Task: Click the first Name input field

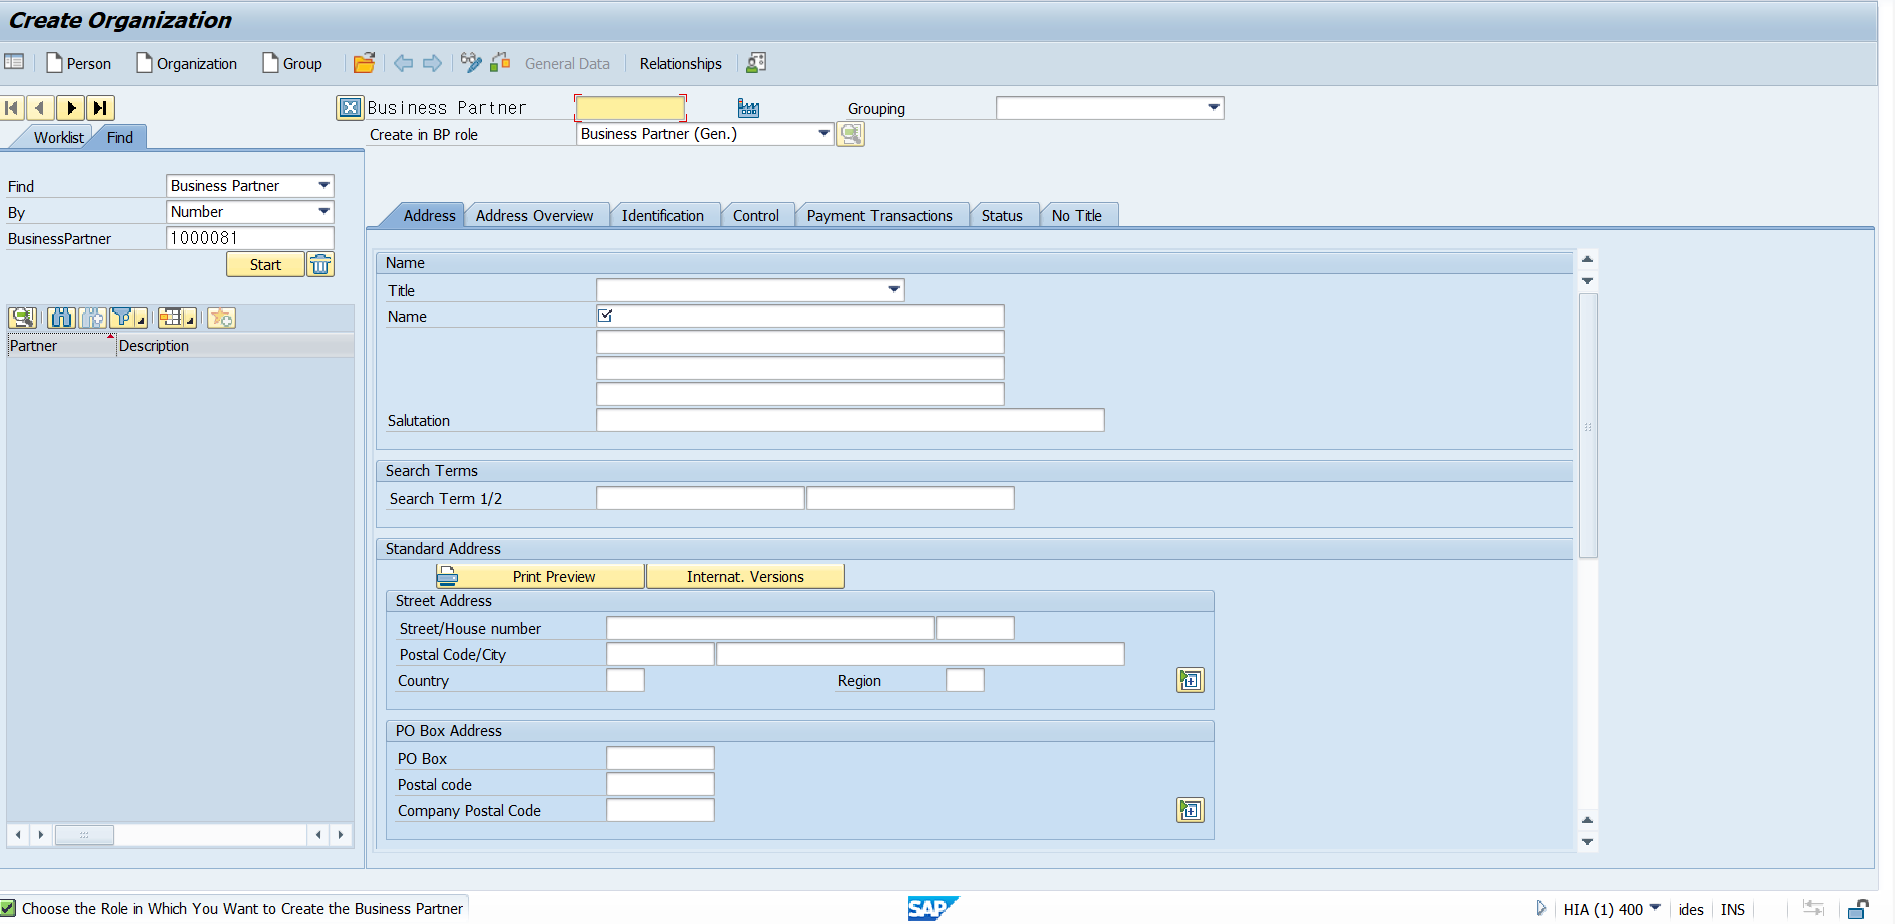Action: (x=800, y=316)
